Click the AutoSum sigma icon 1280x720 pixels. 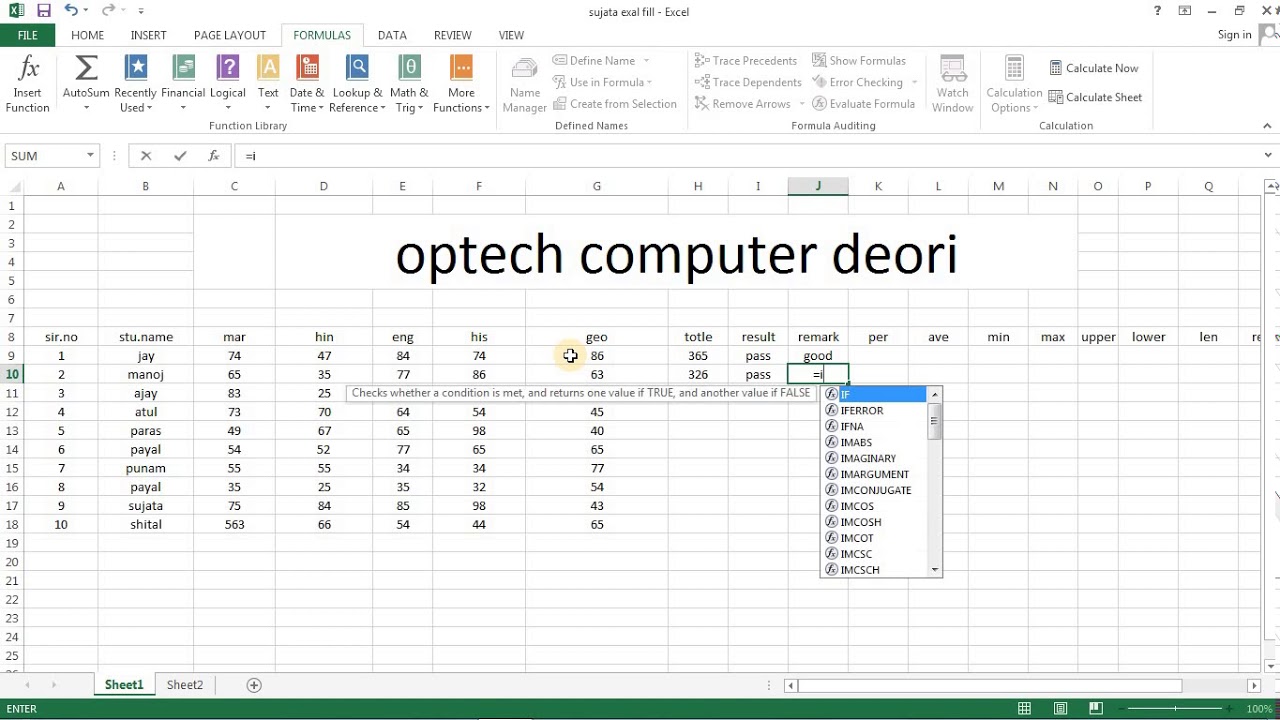86,68
